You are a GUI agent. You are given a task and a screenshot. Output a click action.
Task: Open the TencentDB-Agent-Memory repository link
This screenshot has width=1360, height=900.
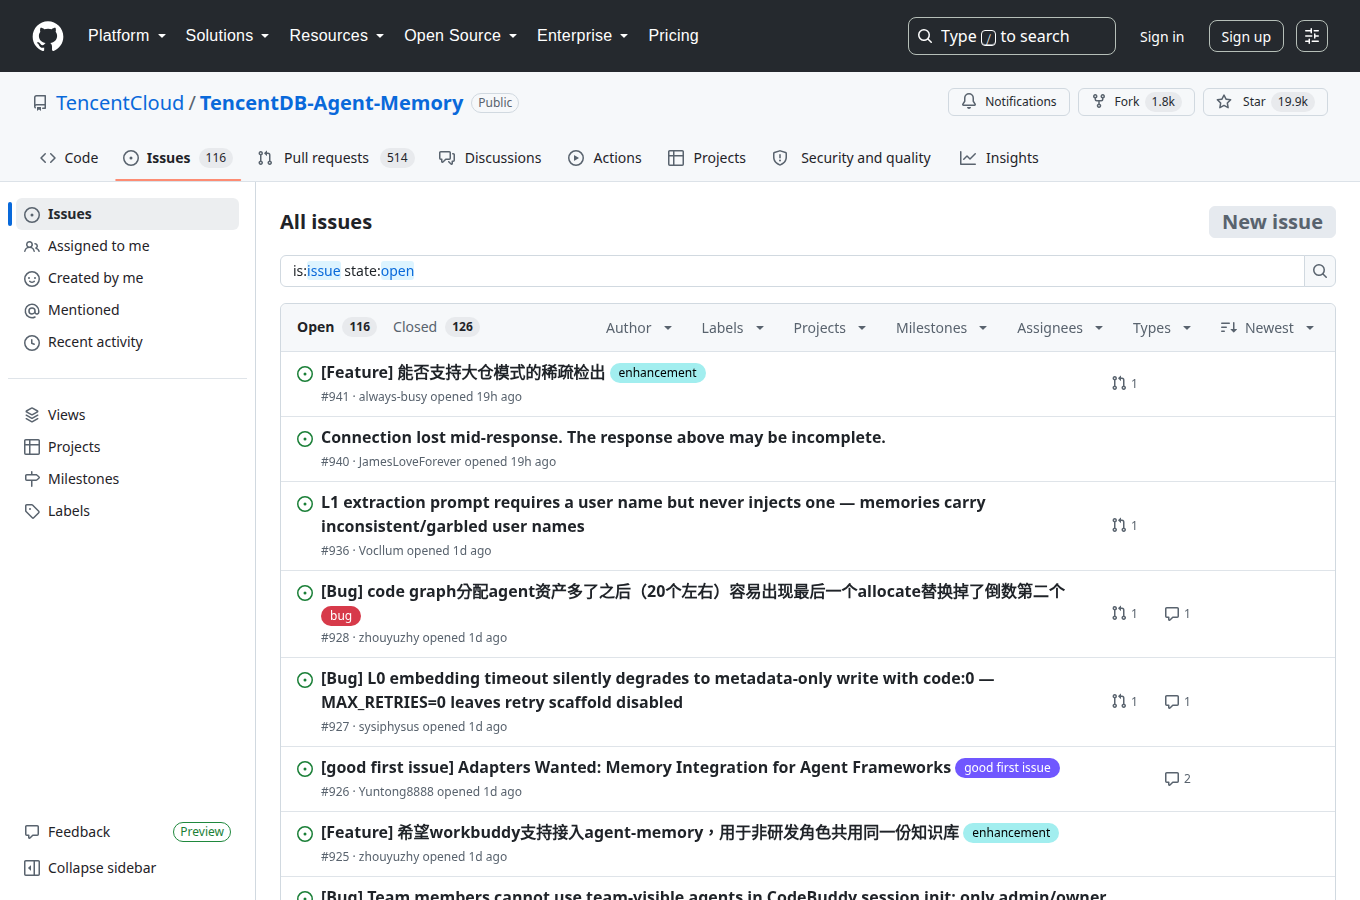pyautogui.click(x=331, y=103)
